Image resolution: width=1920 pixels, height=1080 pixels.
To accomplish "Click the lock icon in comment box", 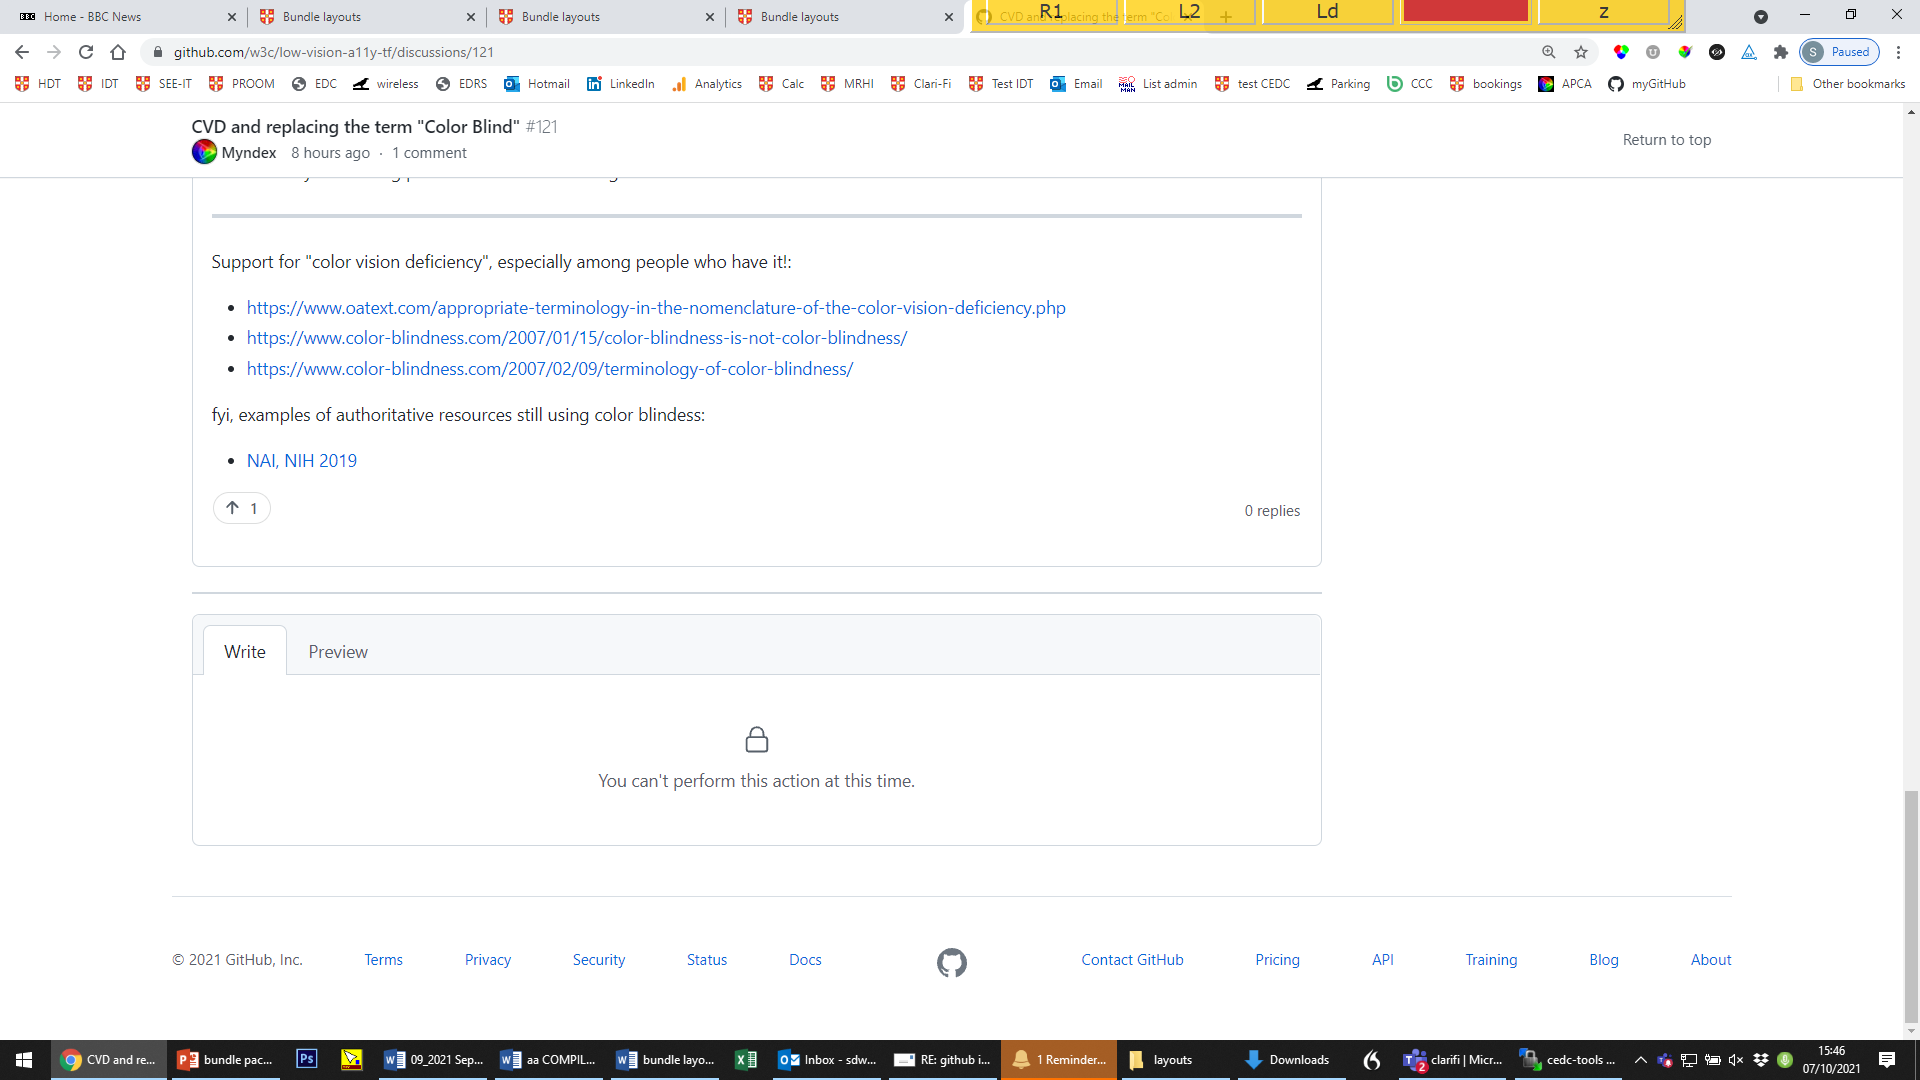I will [x=757, y=740].
